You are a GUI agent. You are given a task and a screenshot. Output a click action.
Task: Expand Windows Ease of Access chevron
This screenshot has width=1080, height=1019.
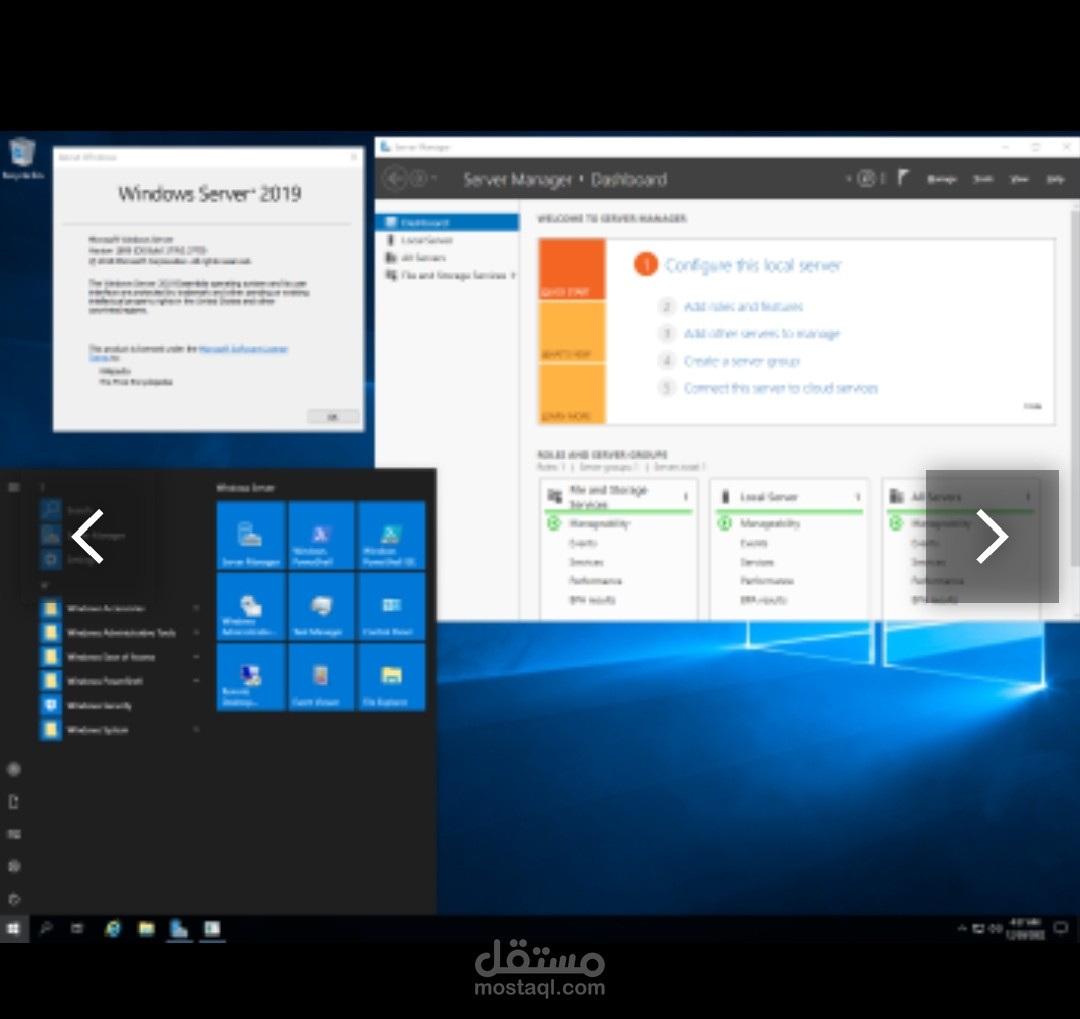point(196,657)
